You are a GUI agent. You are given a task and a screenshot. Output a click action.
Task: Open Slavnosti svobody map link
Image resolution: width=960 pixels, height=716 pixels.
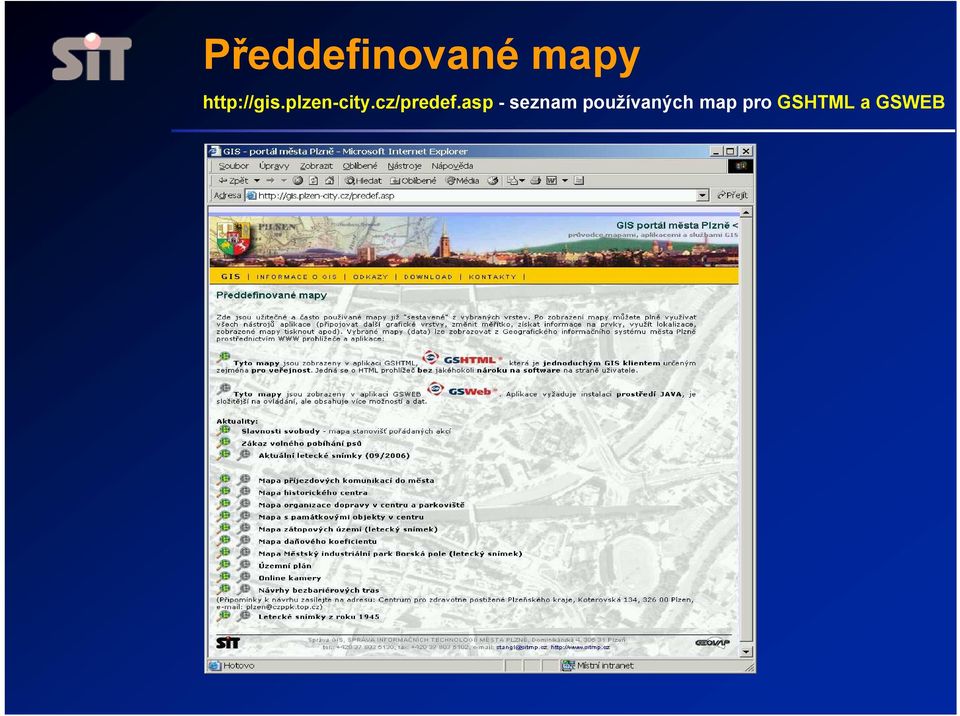click(281, 431)
